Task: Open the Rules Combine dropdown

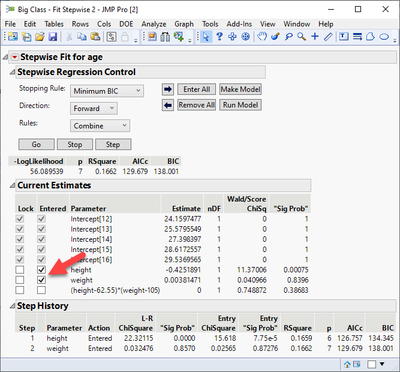Action: coord(100,126)
